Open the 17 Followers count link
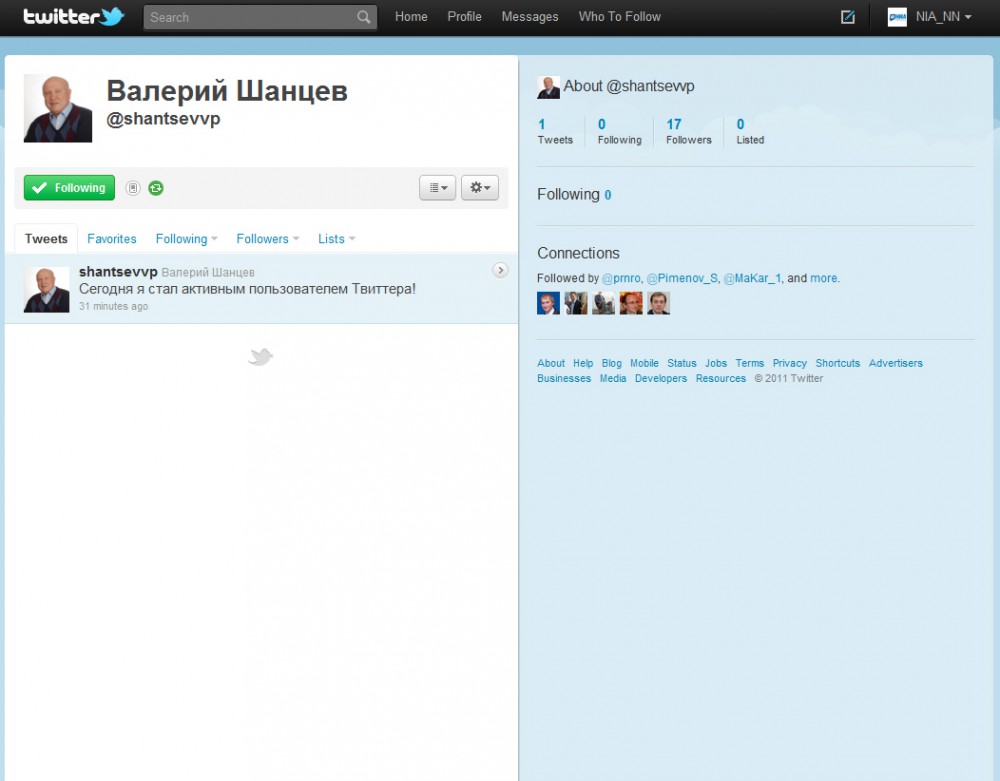Image resolution: width=1000 pixels, height=781 pixels. coord(688,131)
